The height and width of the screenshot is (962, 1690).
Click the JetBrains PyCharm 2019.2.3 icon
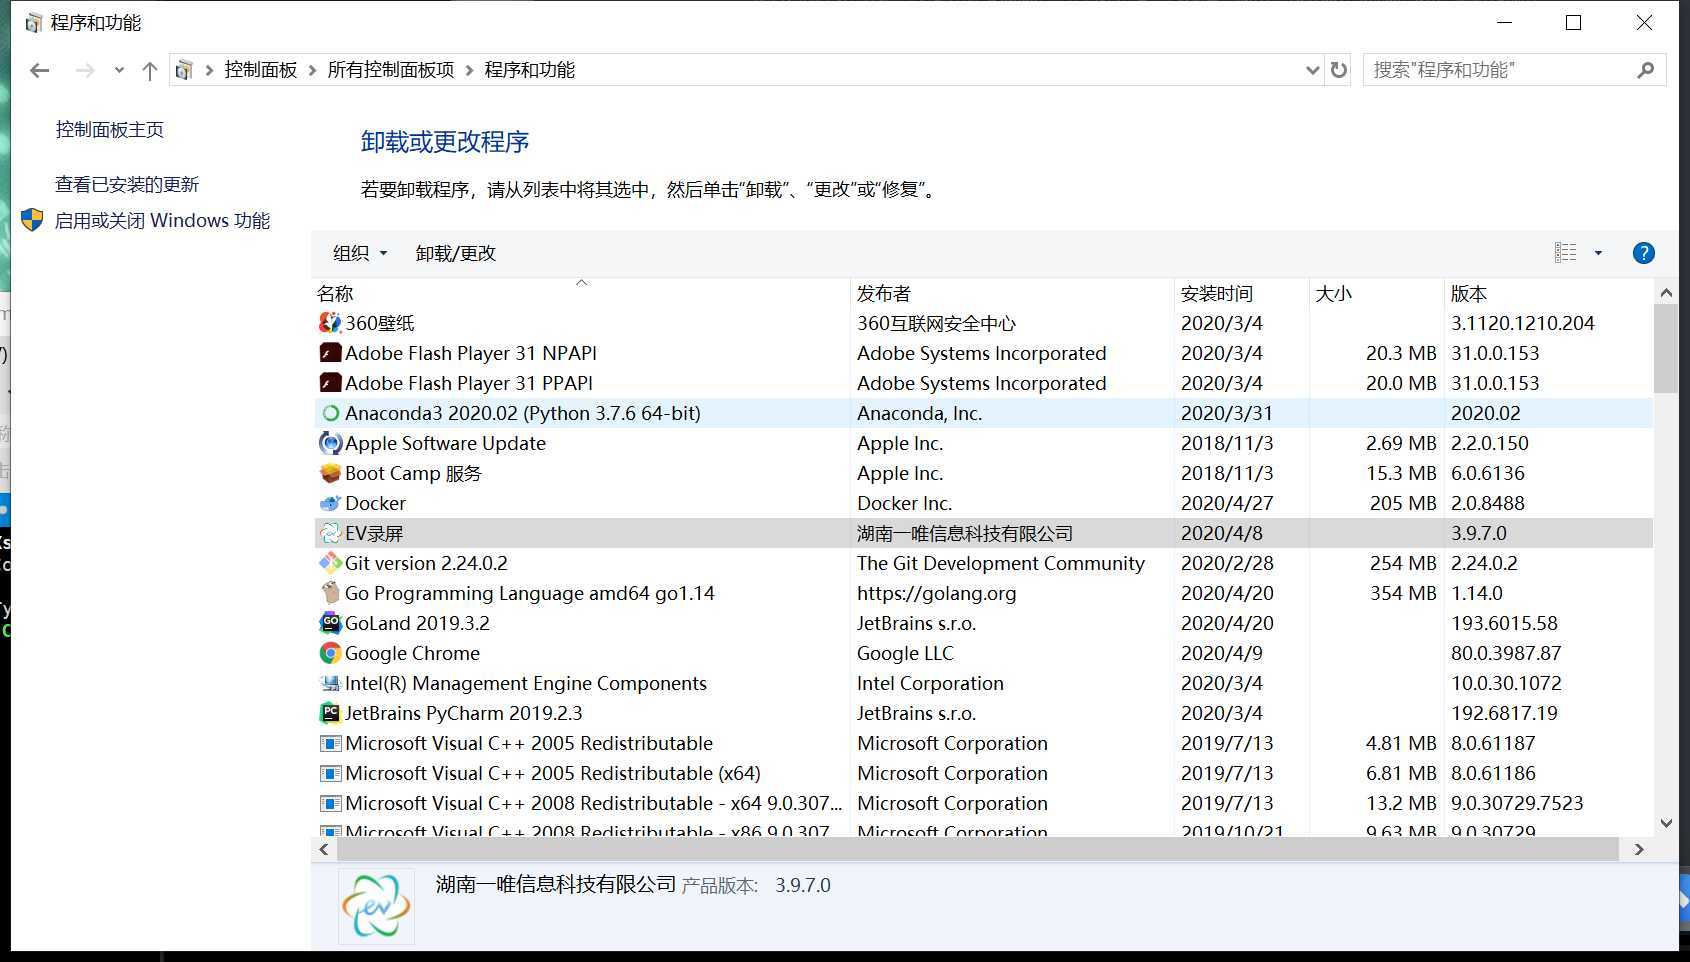tap(330, 713)
